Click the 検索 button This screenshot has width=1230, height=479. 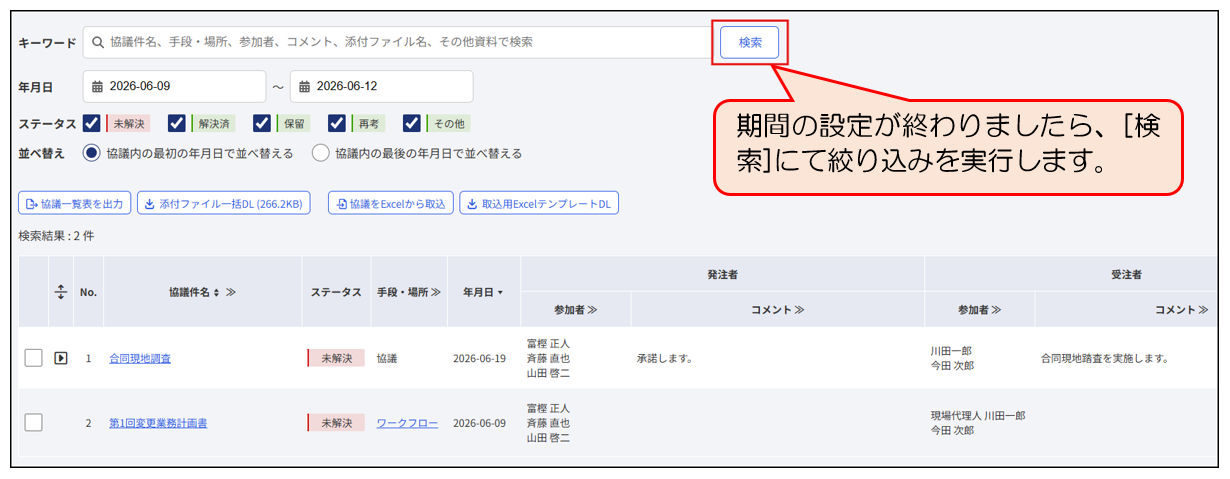(750, 42)
